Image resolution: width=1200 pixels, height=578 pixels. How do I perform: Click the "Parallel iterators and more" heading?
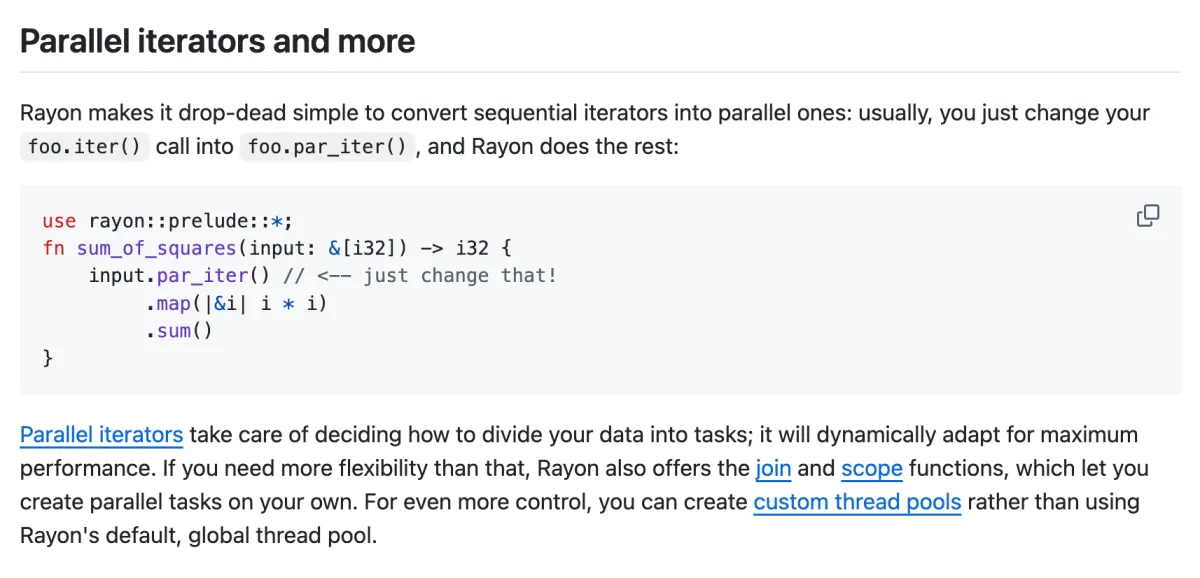click(x=217, y=42)
